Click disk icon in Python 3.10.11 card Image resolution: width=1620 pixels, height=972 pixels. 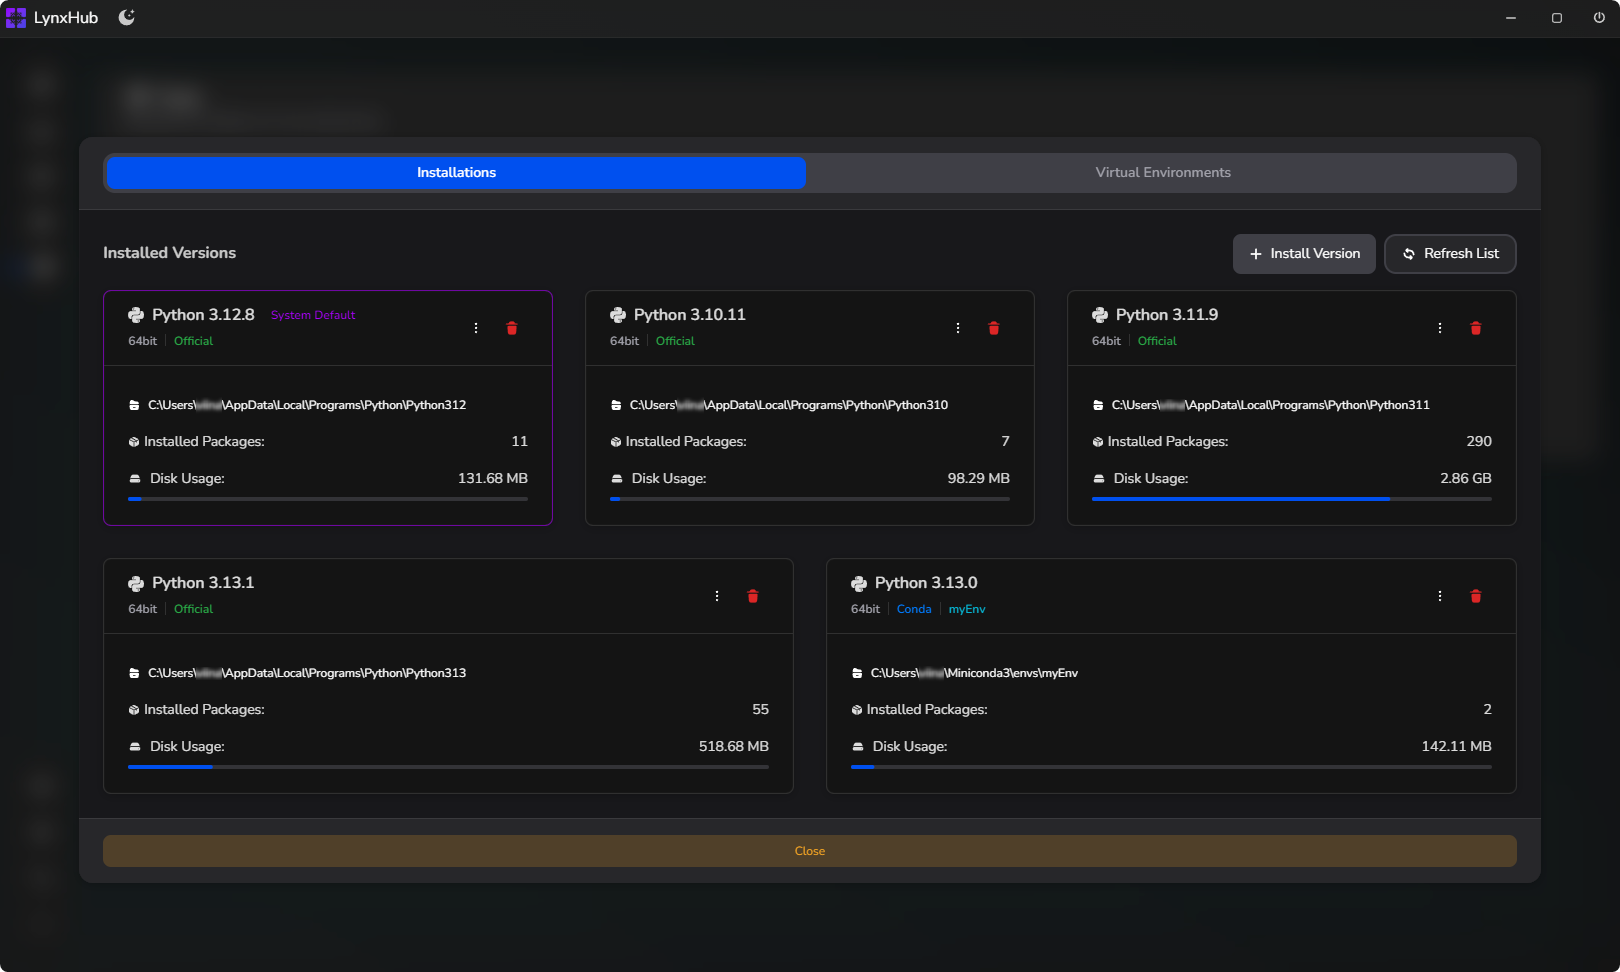click(x=617, y=479)
